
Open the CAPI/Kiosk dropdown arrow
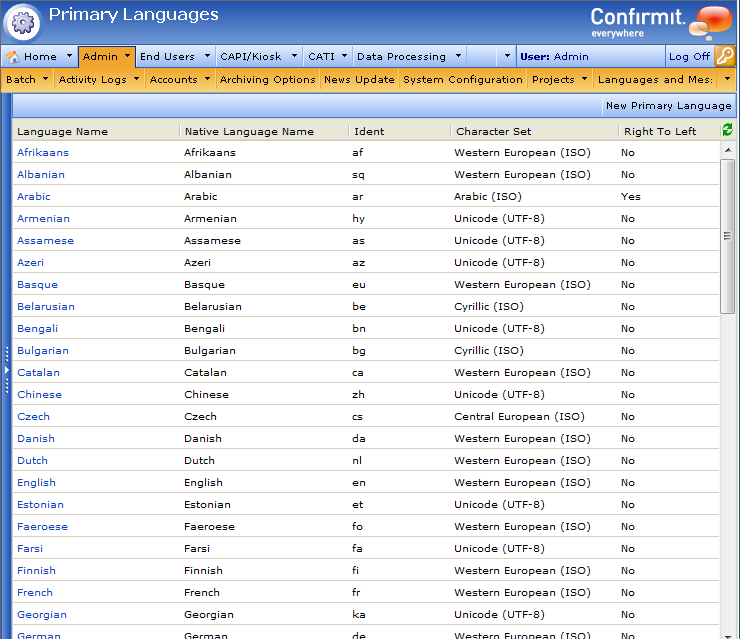[x=294, y=56]
